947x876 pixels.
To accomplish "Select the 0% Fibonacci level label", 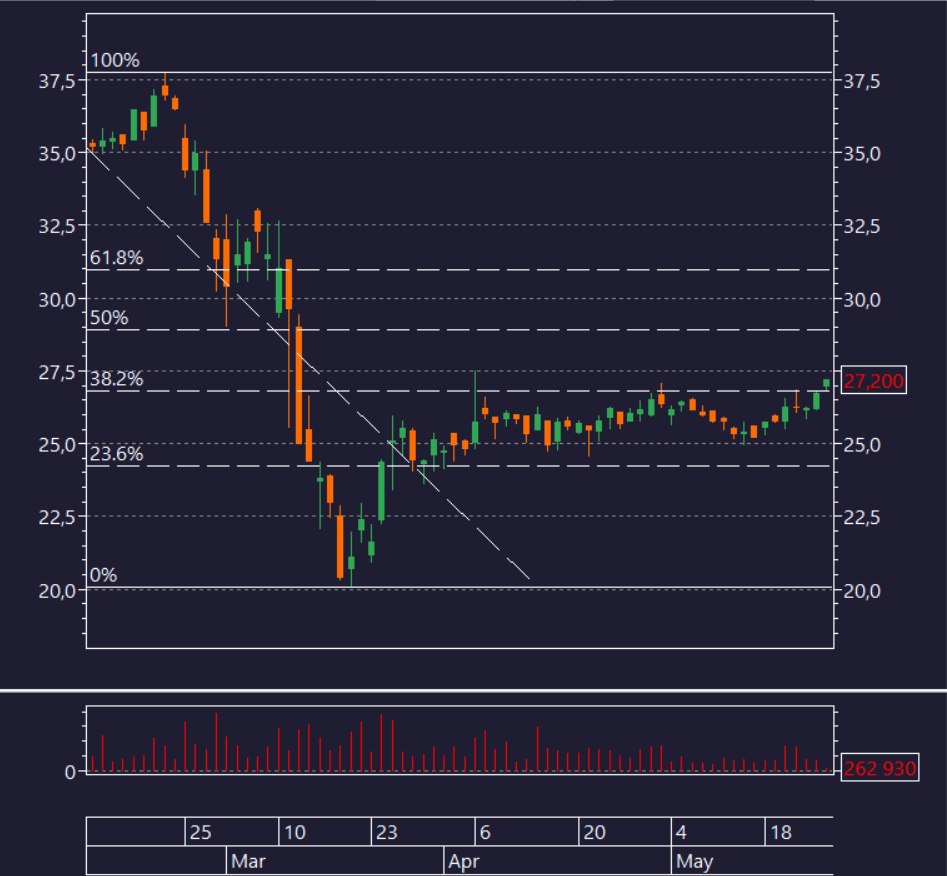I will pos(103,575).
